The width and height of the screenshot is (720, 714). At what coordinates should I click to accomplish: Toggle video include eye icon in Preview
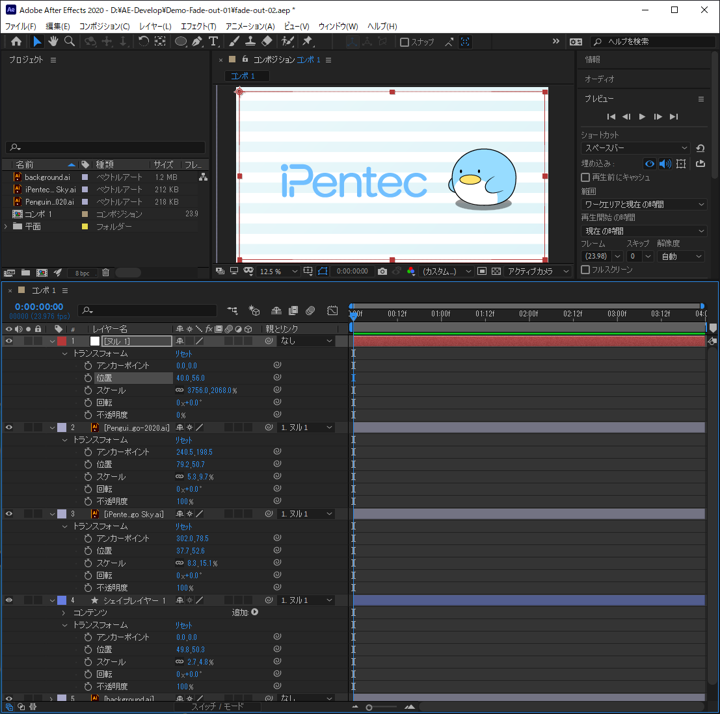pos(649,163)
